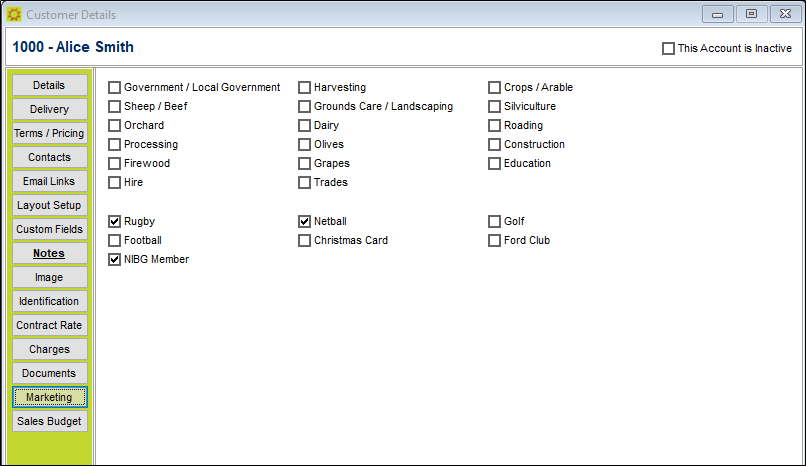Tick This Account is Inactive

tap(668, 48)
